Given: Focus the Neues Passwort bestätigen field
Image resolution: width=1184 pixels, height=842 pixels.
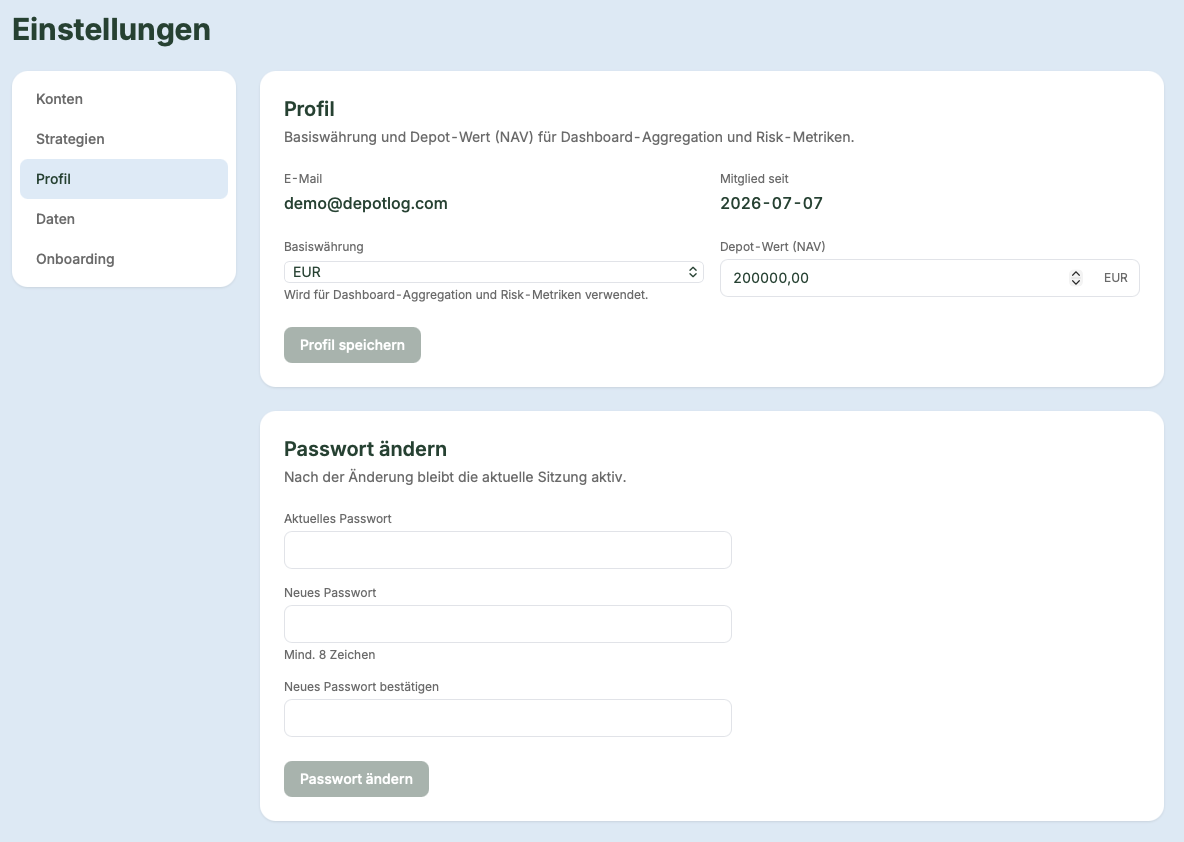Looking at the screenshot, I should click(x=507, y=718).
